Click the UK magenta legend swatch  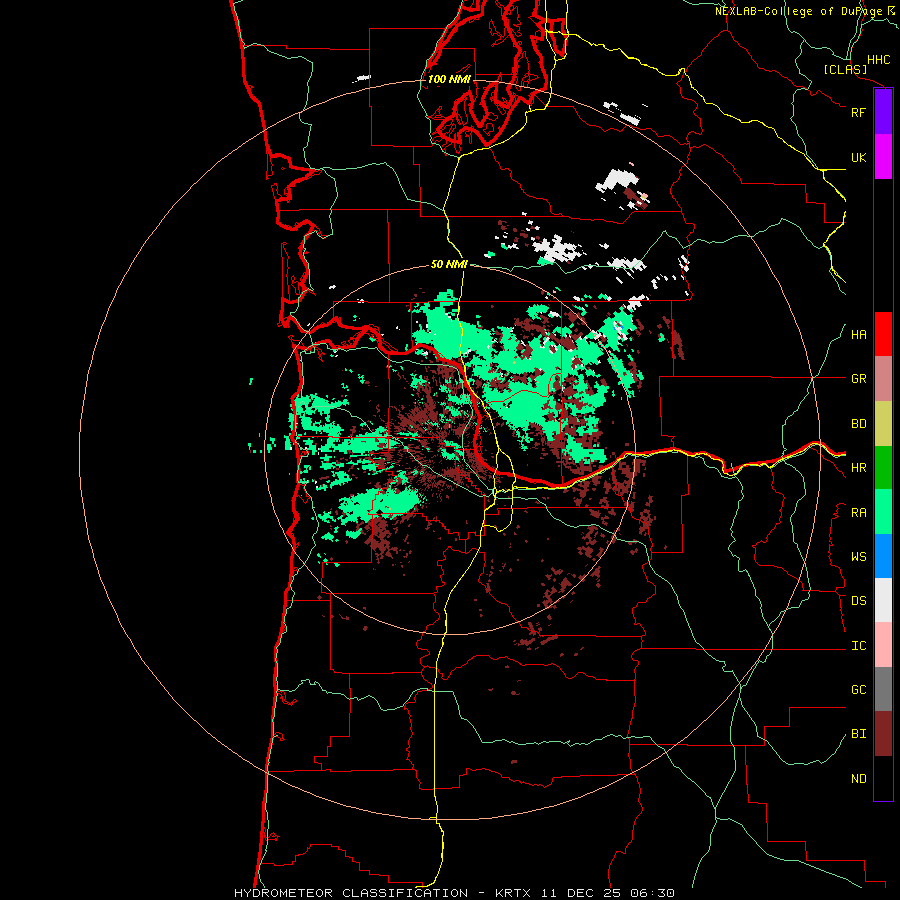pos(883,157)
